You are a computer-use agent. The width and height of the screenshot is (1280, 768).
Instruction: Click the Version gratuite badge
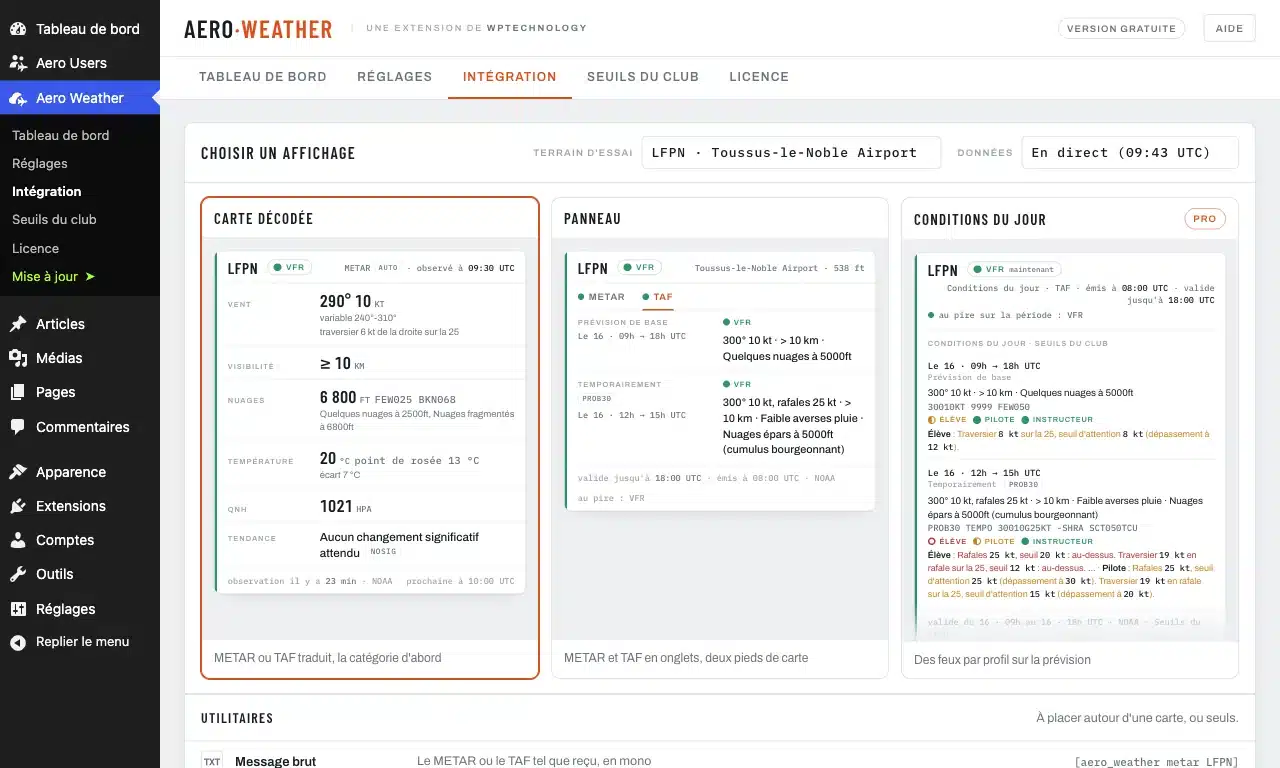(x=1121, y=28)
